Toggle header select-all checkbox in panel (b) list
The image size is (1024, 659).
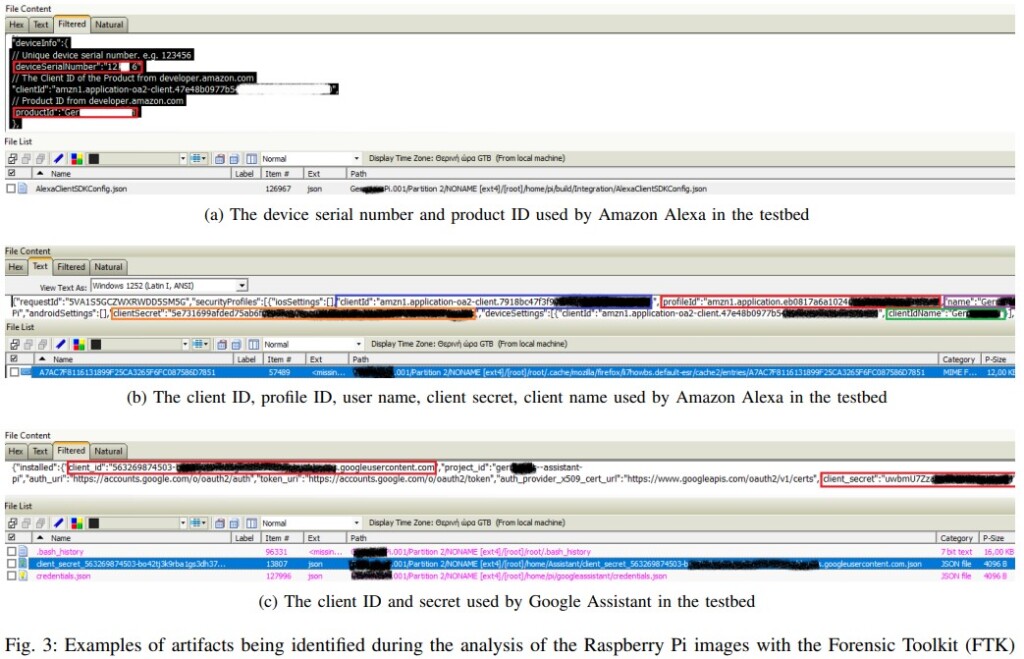pos(12,359)
